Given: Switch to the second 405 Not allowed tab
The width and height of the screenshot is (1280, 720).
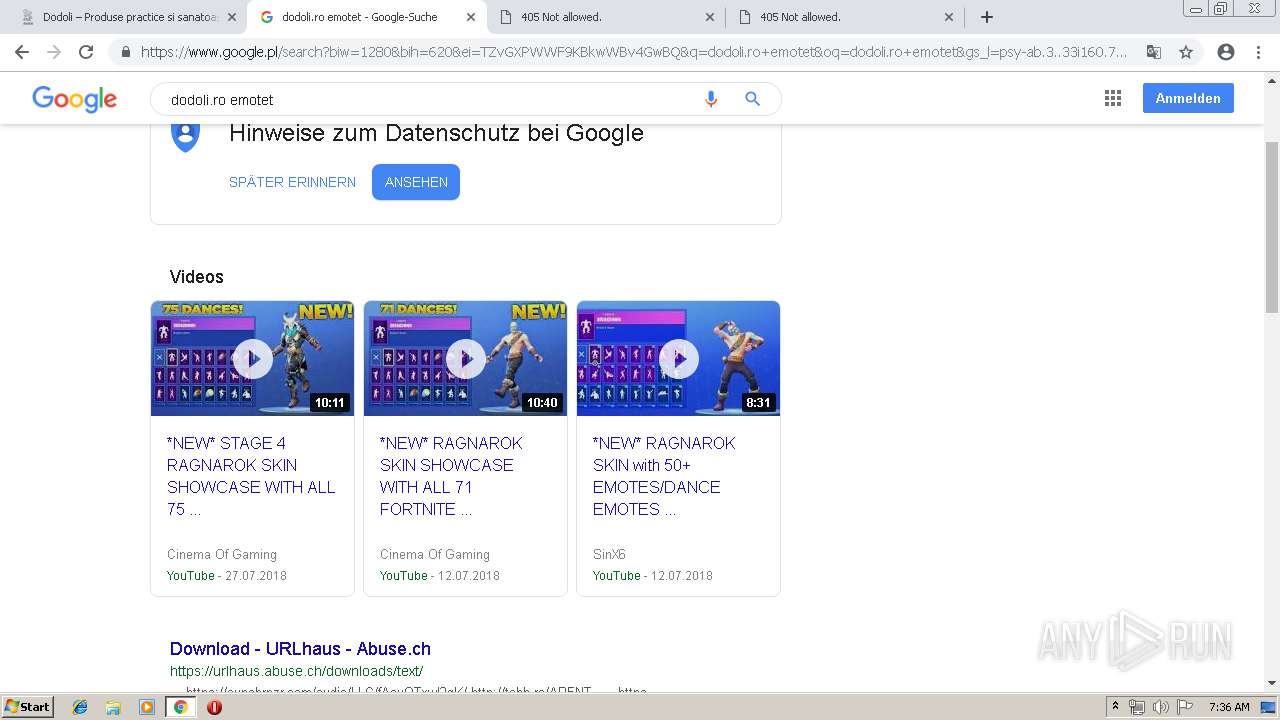Looking at the screenshot, I should tap(846, 17).
